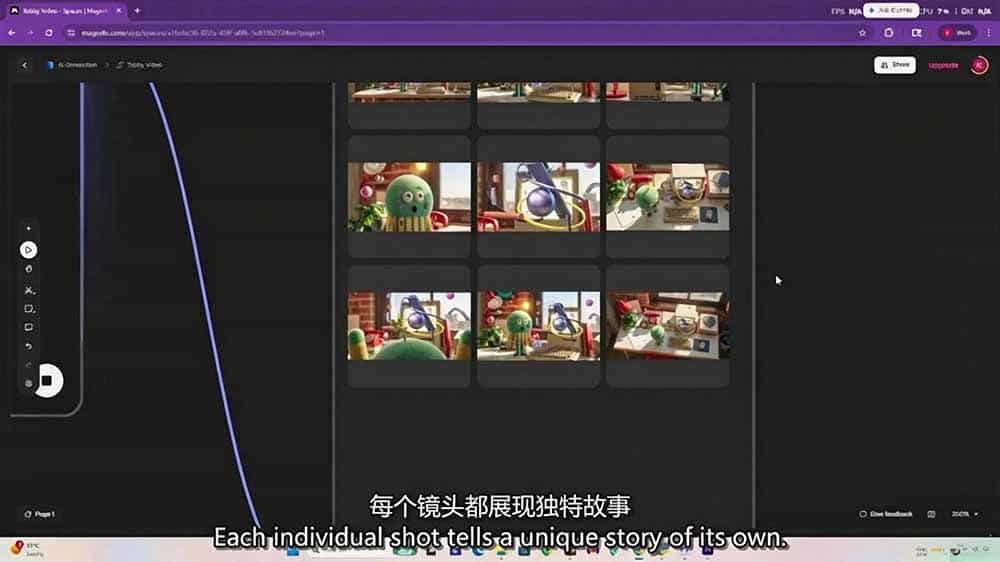Click the Share button

895,65
